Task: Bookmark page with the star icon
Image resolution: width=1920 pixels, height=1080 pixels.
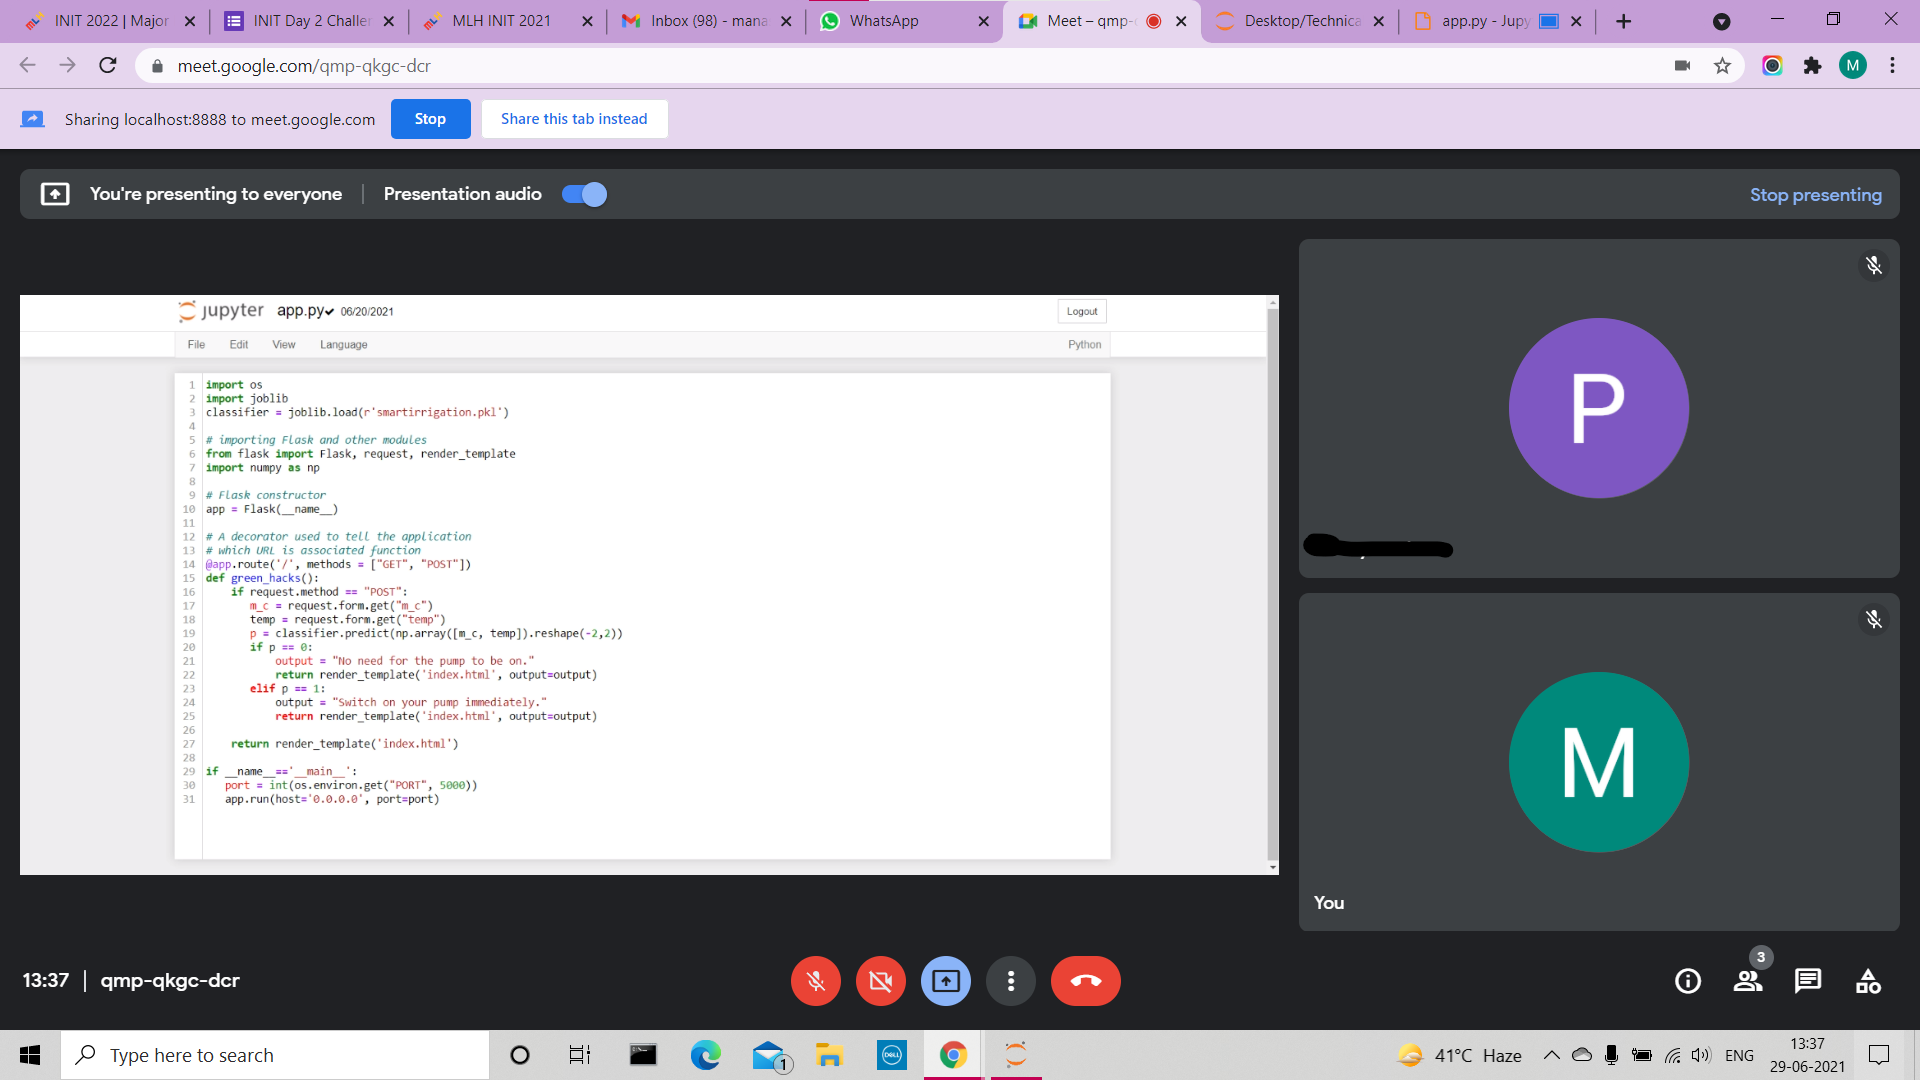Action: 1722,66
